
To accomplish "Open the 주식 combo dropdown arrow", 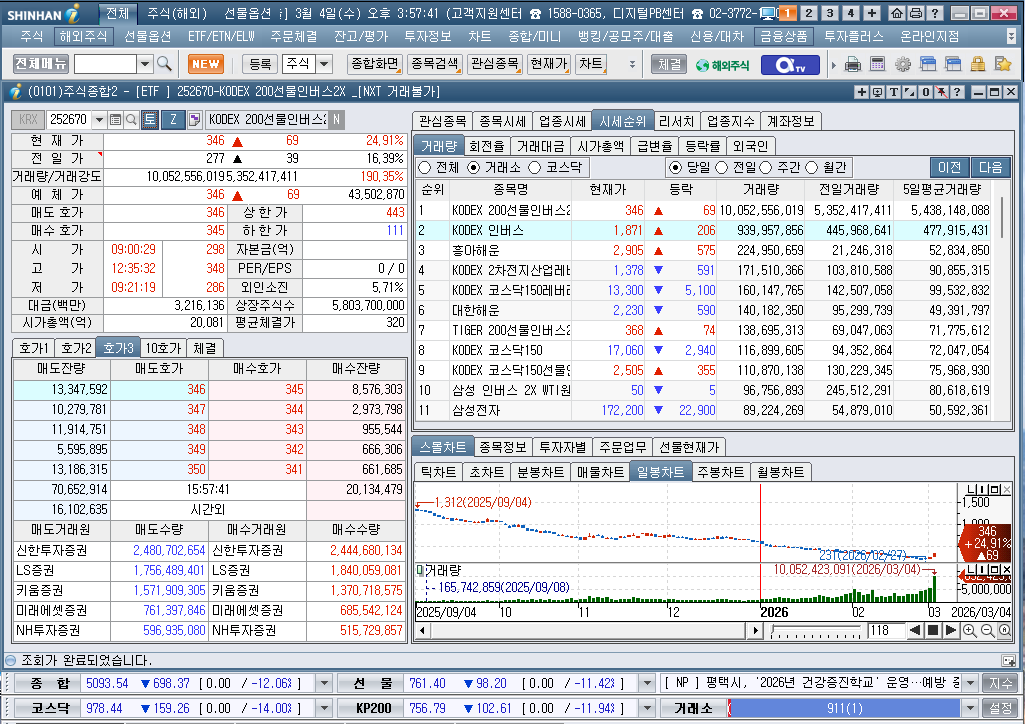I will 324,64.
